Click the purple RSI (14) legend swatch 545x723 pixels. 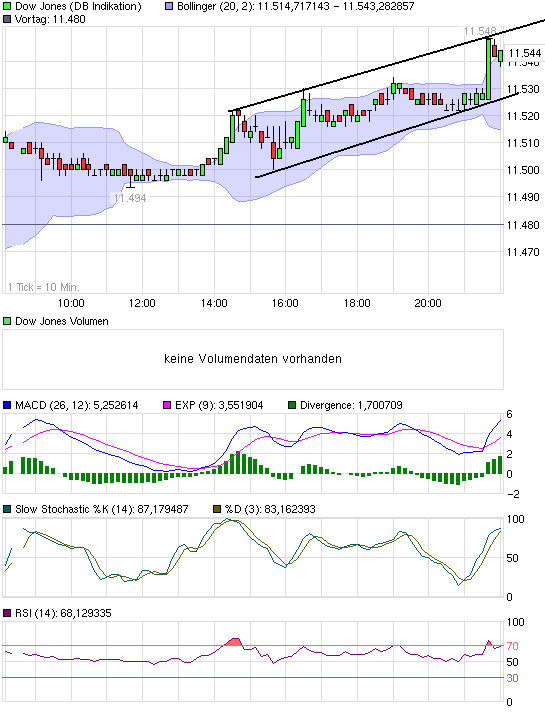click(7, 613)
